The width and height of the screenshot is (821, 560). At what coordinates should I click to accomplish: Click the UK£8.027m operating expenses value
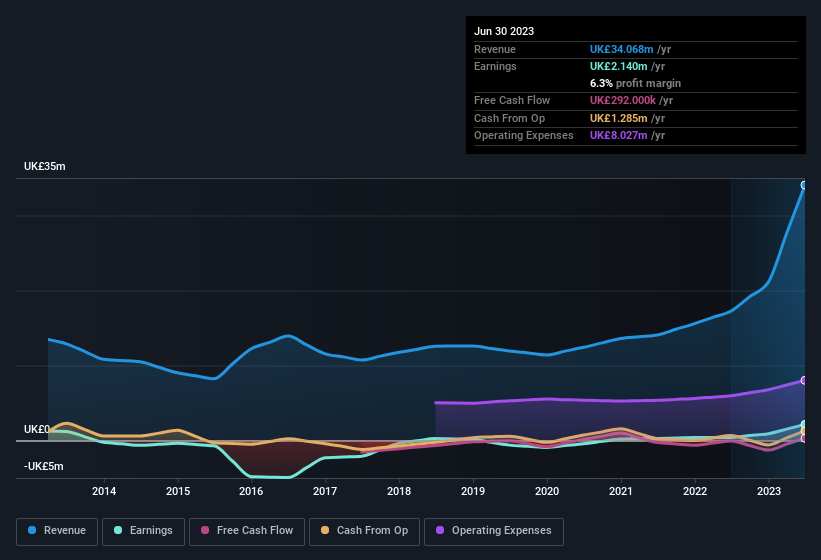point(618,135)
